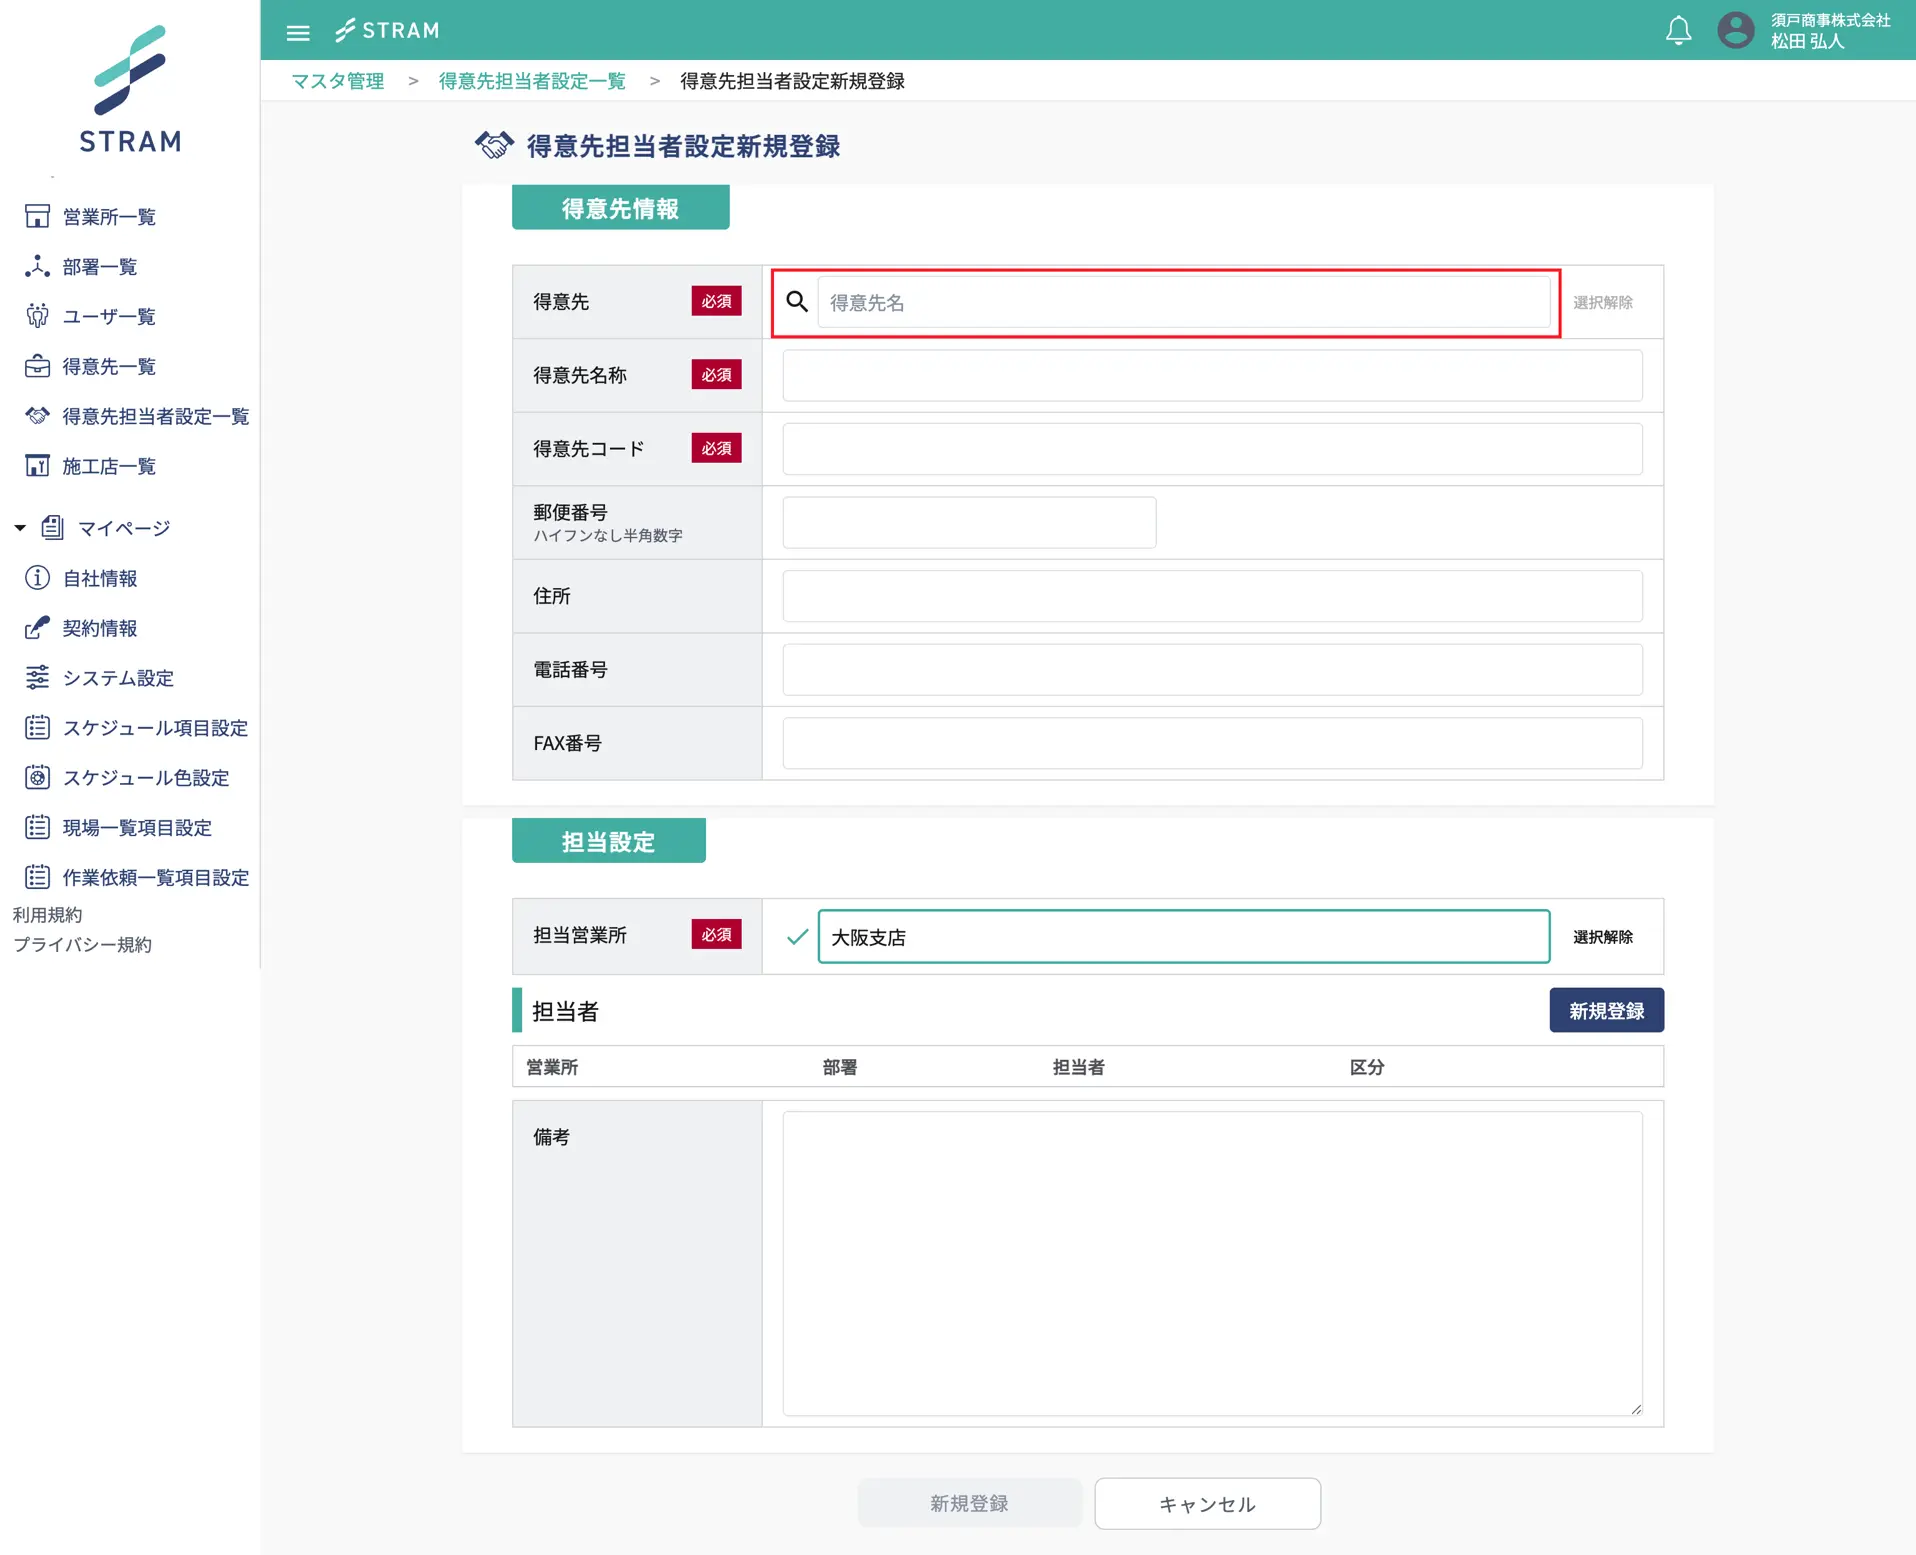The height and width of the screenshot is (1555, 1916).
Task: Click the キャンセル button
Action: (1207, 1504)
